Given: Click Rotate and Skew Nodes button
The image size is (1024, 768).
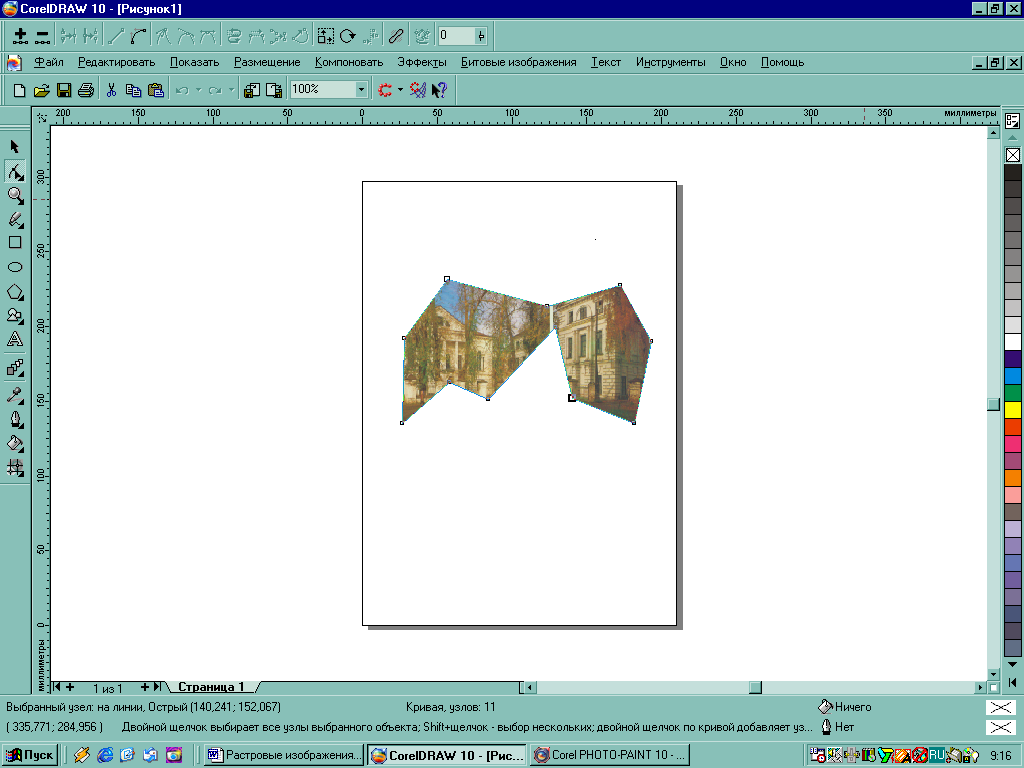Looking at the screenshot, I should pos(347,36).
